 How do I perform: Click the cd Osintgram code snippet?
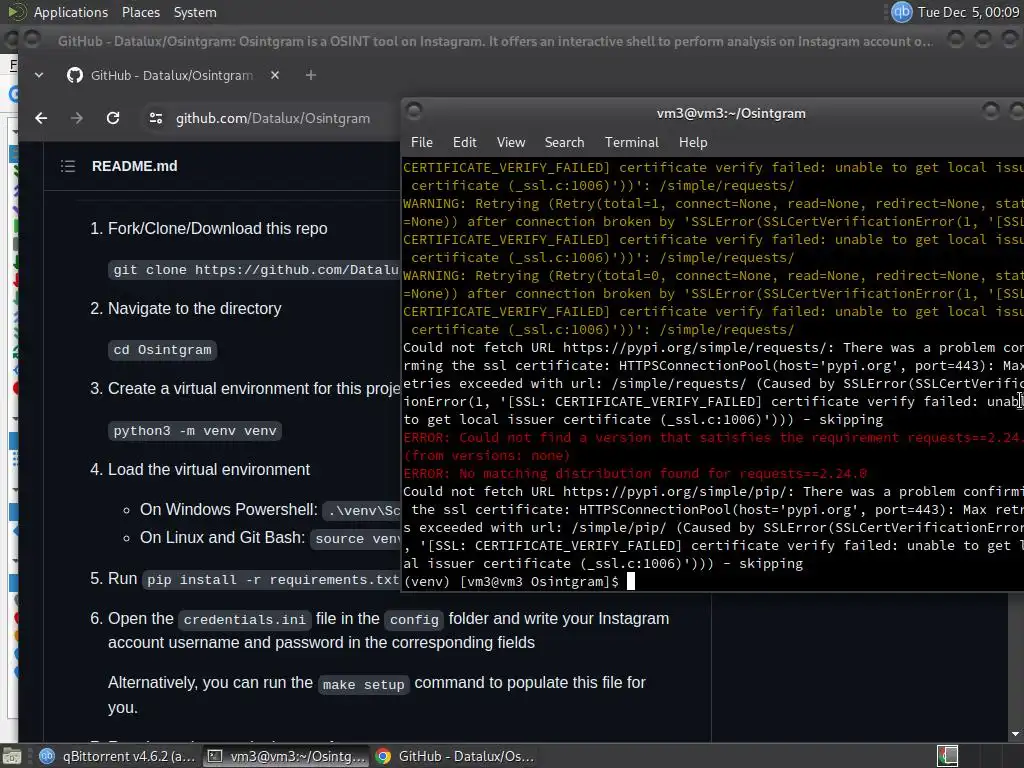pos(163,350)
